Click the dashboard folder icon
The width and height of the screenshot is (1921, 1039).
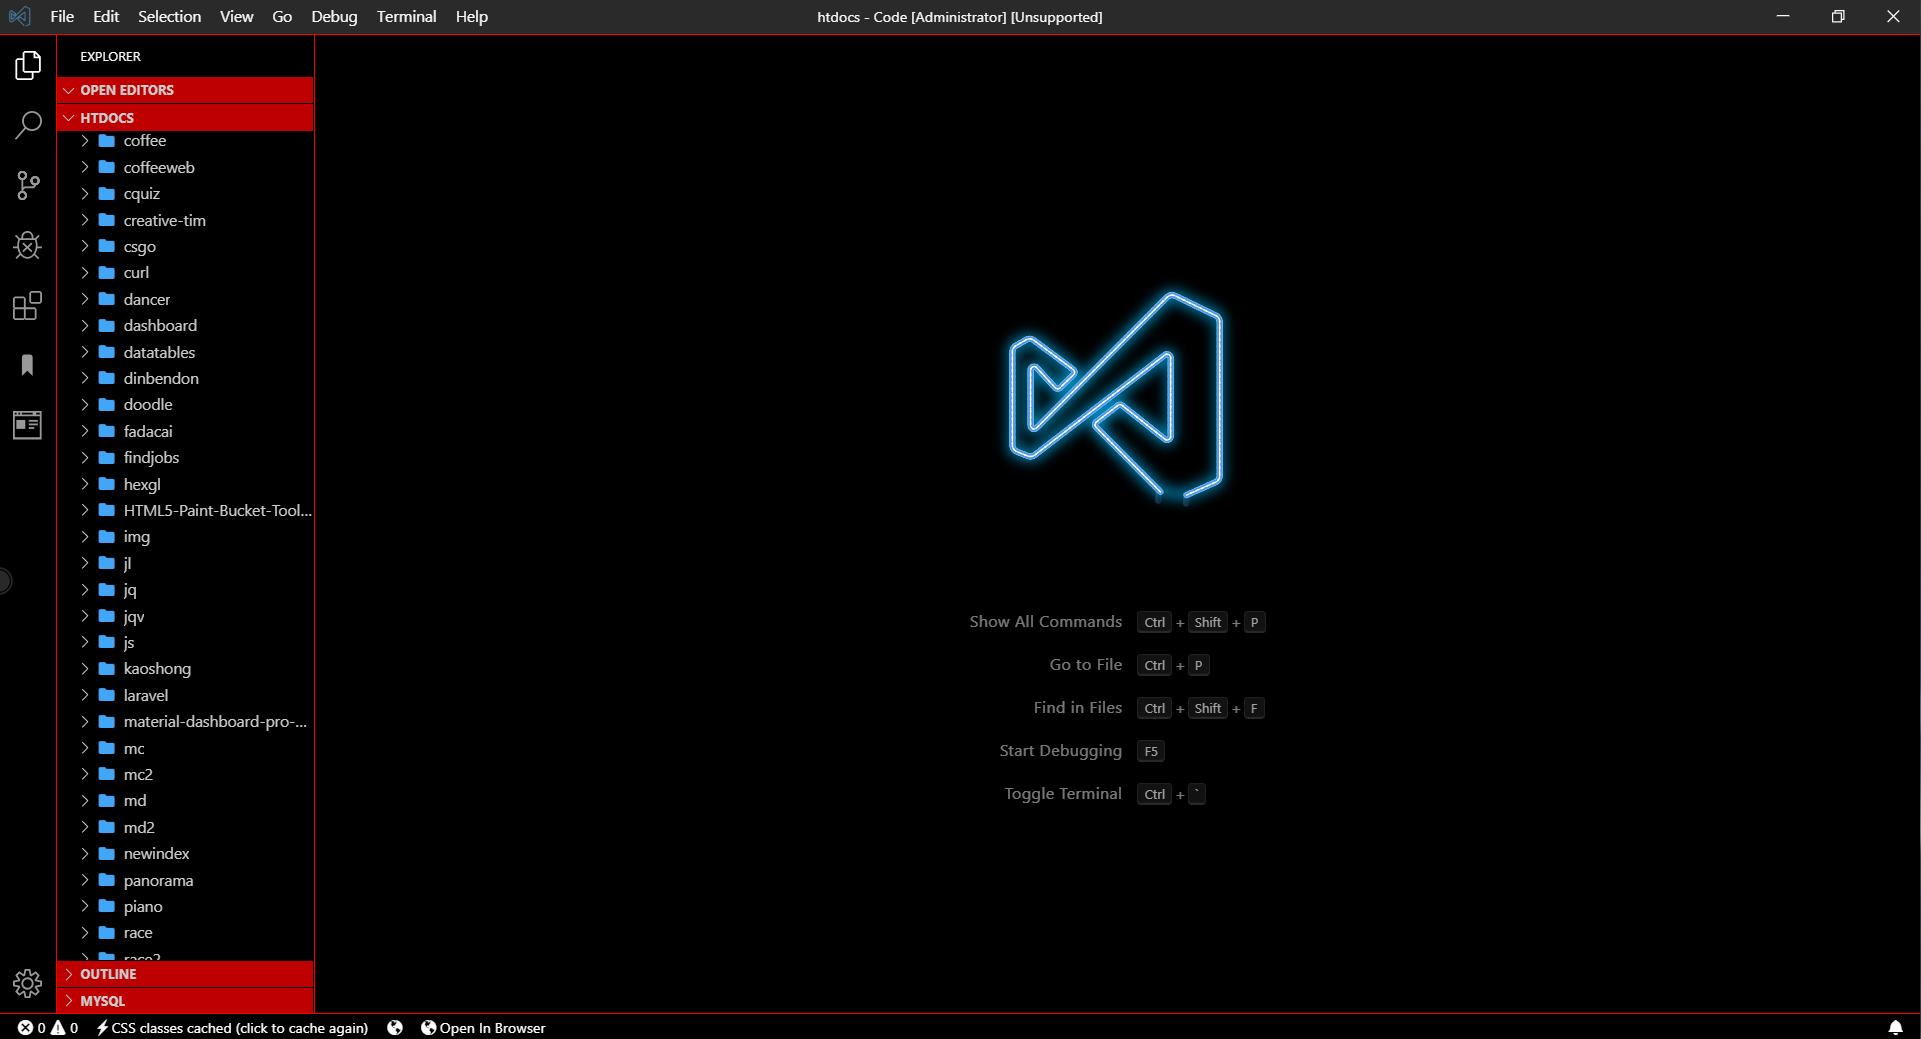(x=107, y=325)
